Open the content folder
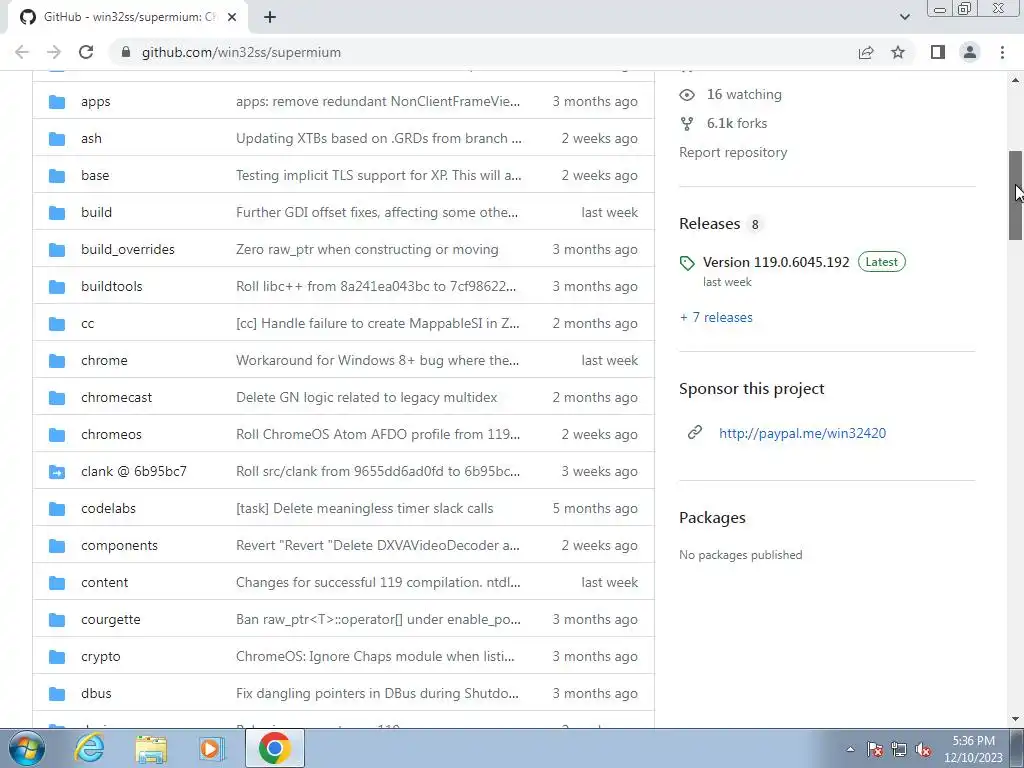 click(x=104, y=583)
